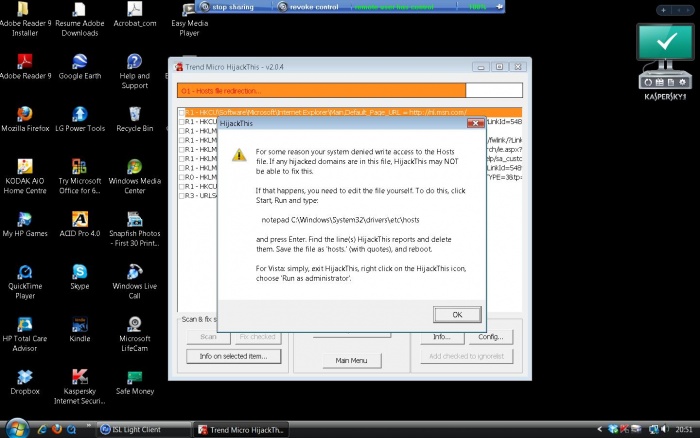Open LG Power Tools desktop icon

pos(80,119)
